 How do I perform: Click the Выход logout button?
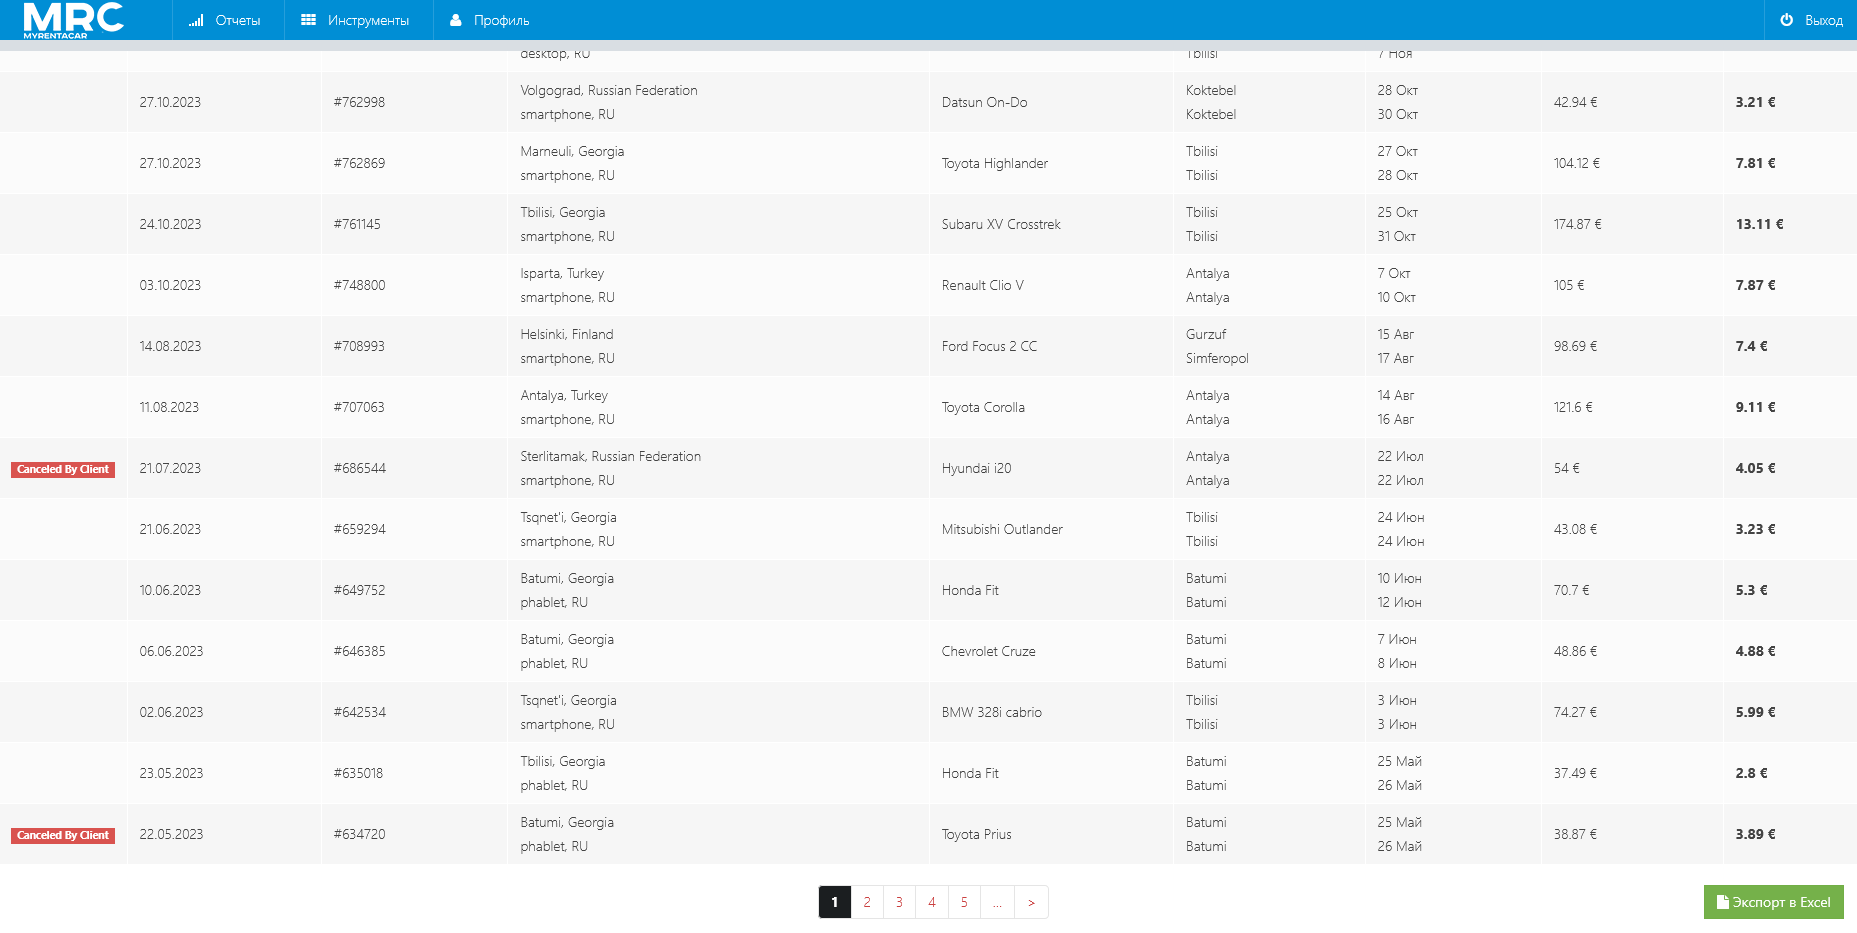1811,20
